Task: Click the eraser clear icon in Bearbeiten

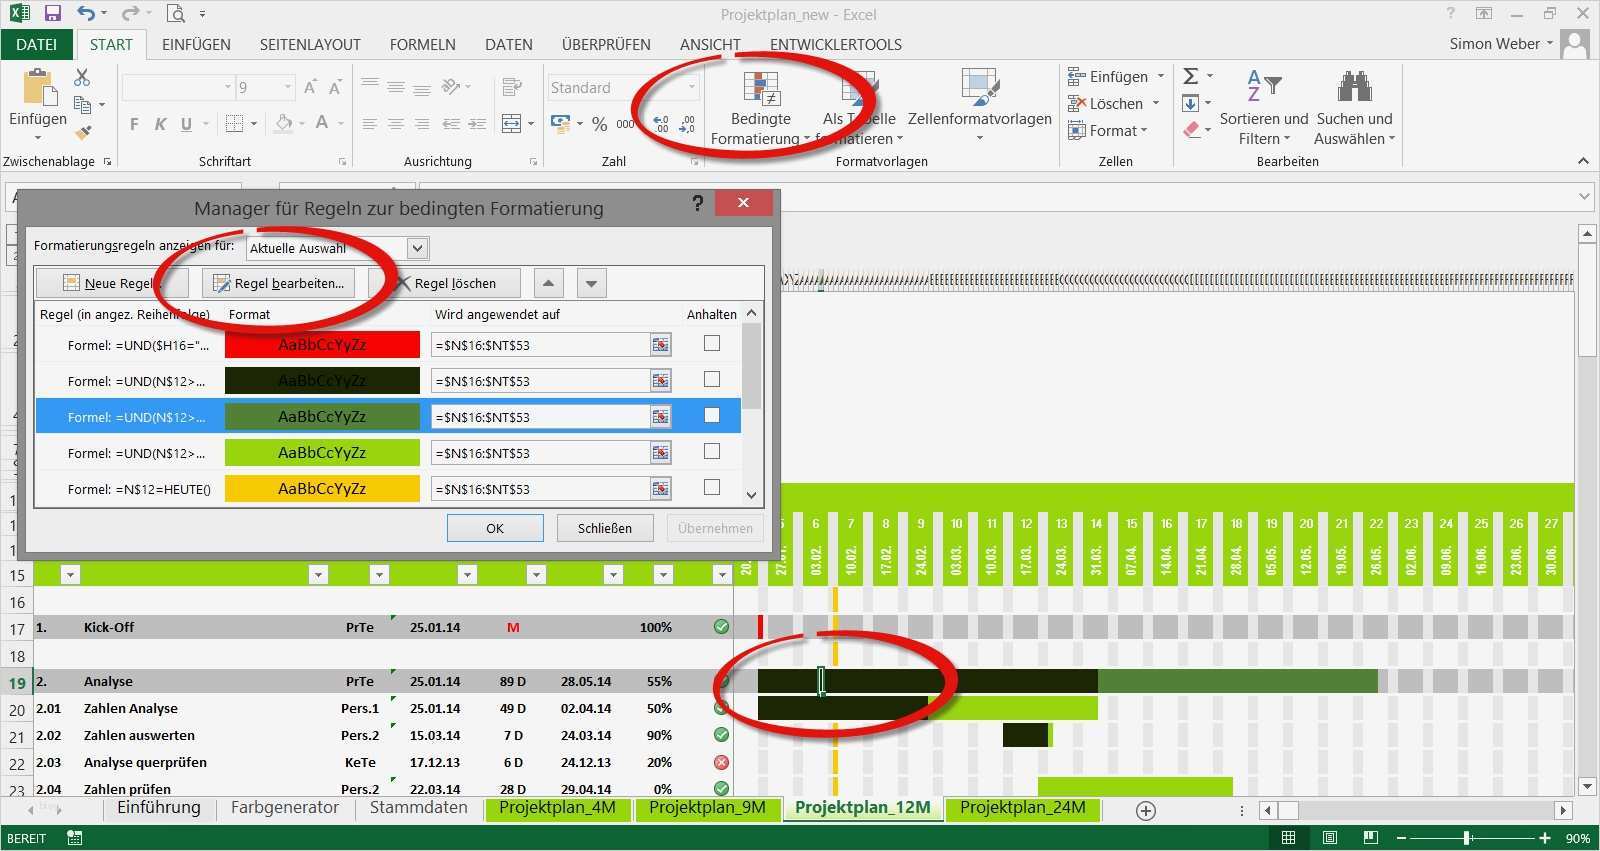Action: (x=1191, y=130)
